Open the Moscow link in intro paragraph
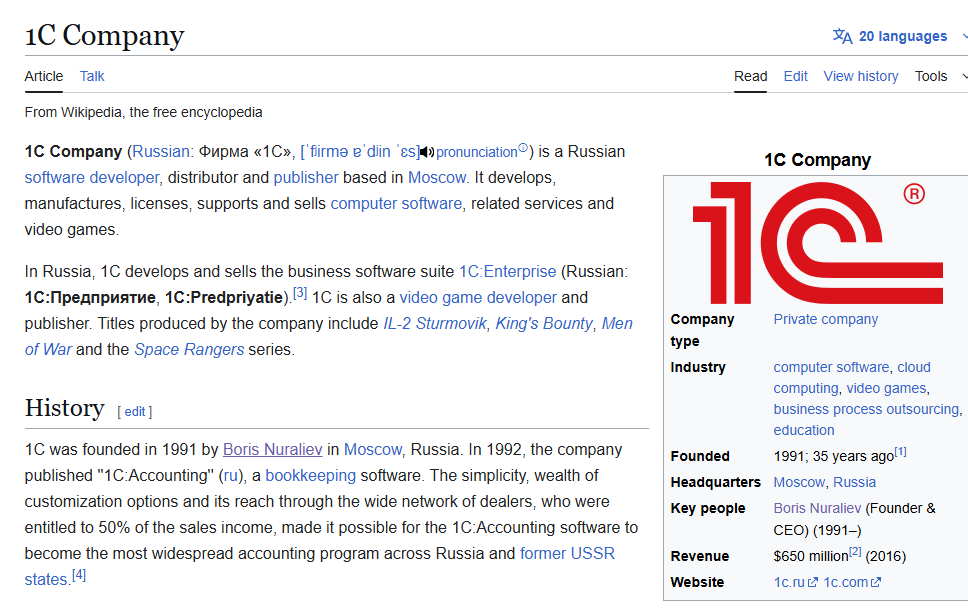This screenshot has width=968, height=608. pyautogui.click(x=436, y=178)
